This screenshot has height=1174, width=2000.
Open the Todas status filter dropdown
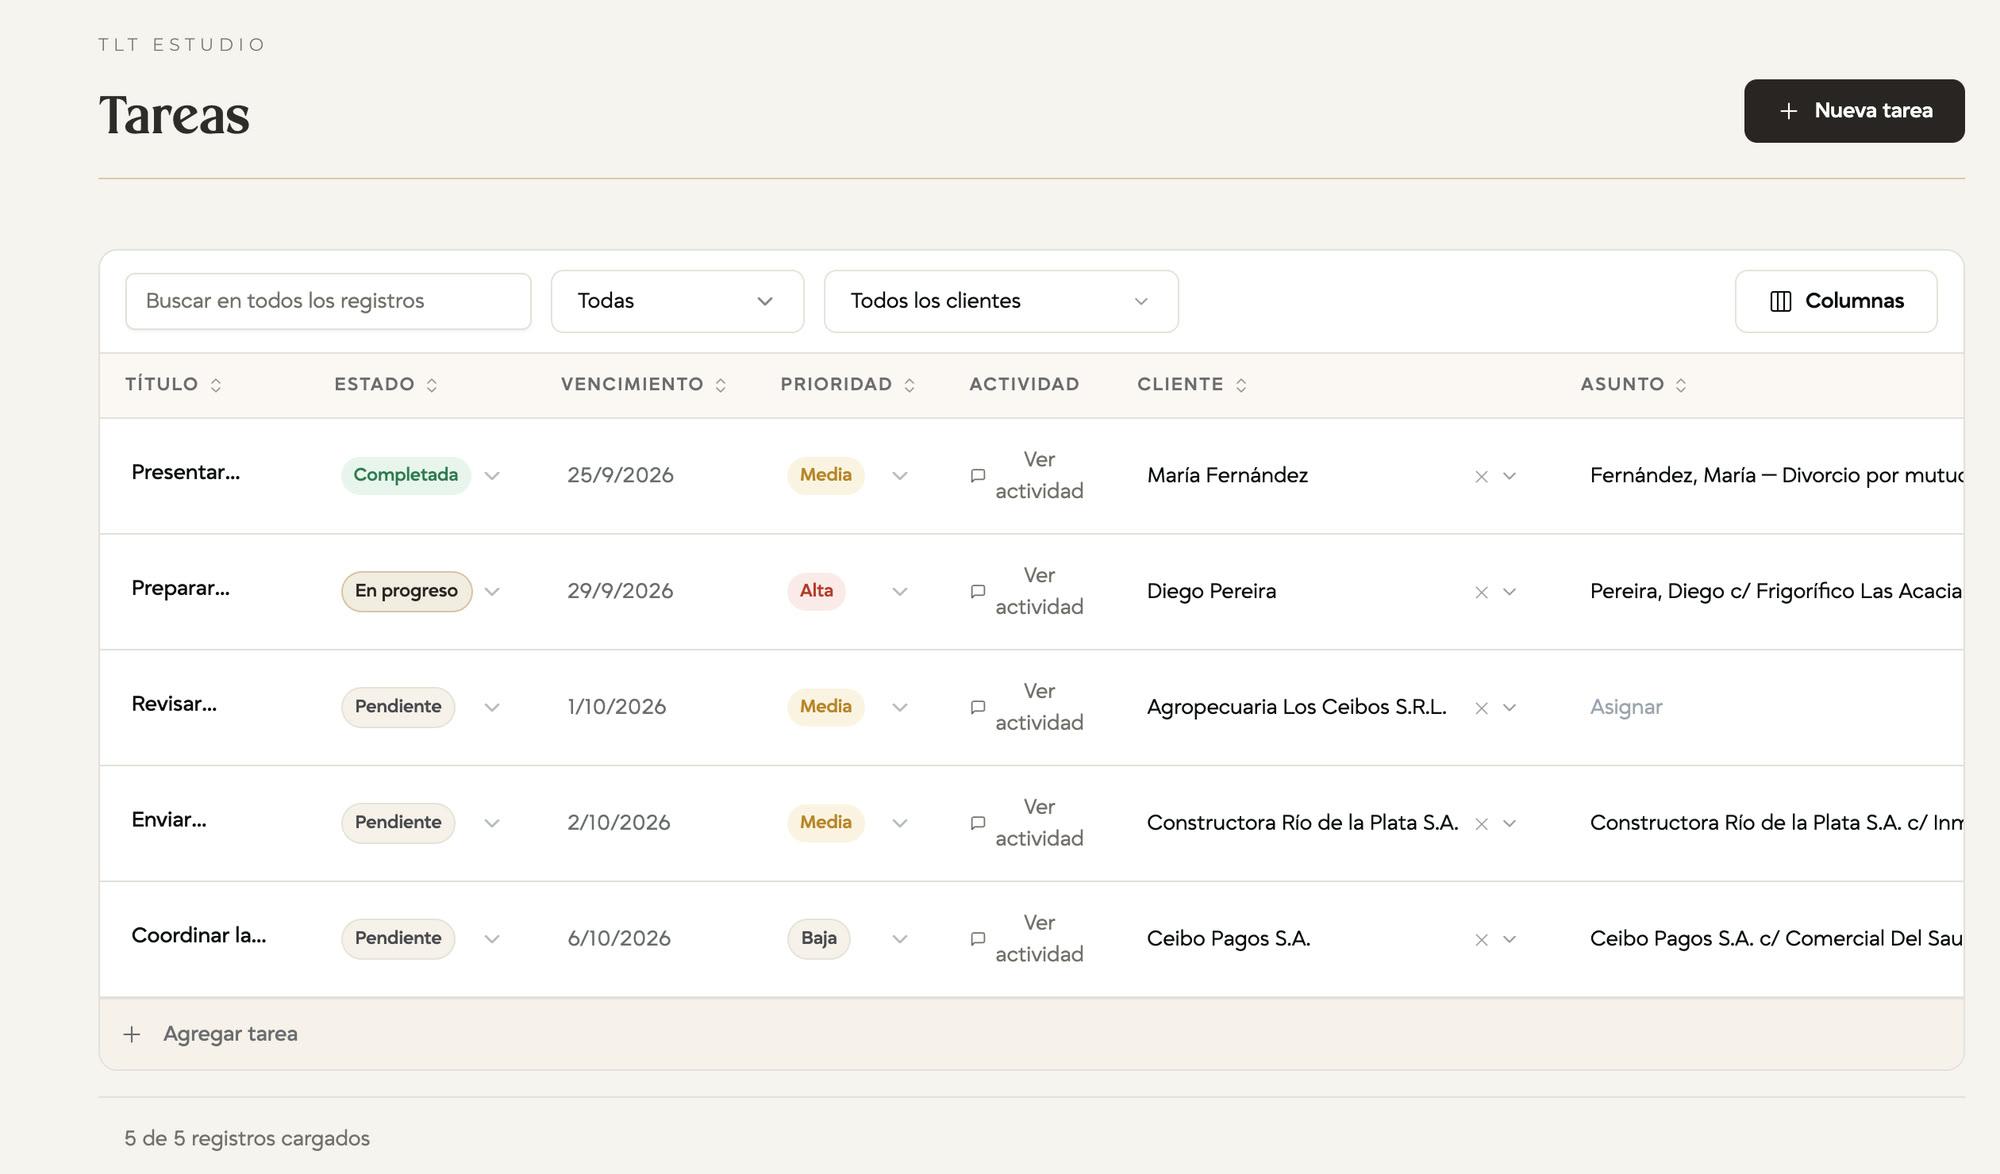677,301
